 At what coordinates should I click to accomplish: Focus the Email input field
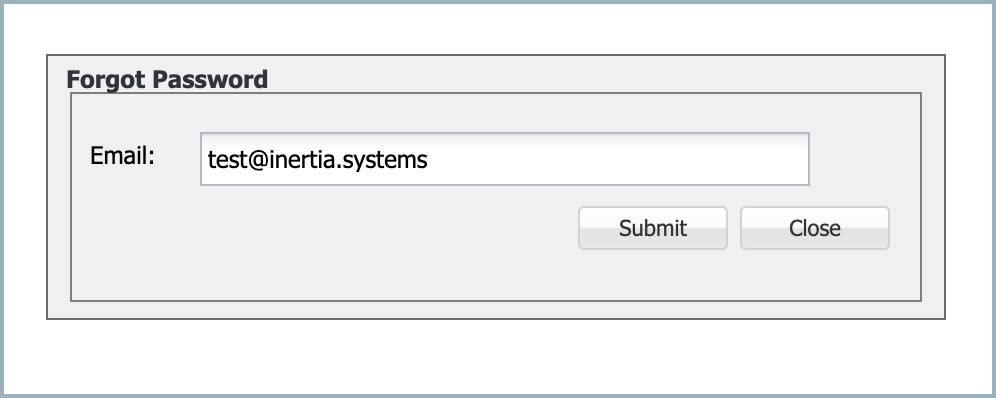click(504, 159)
